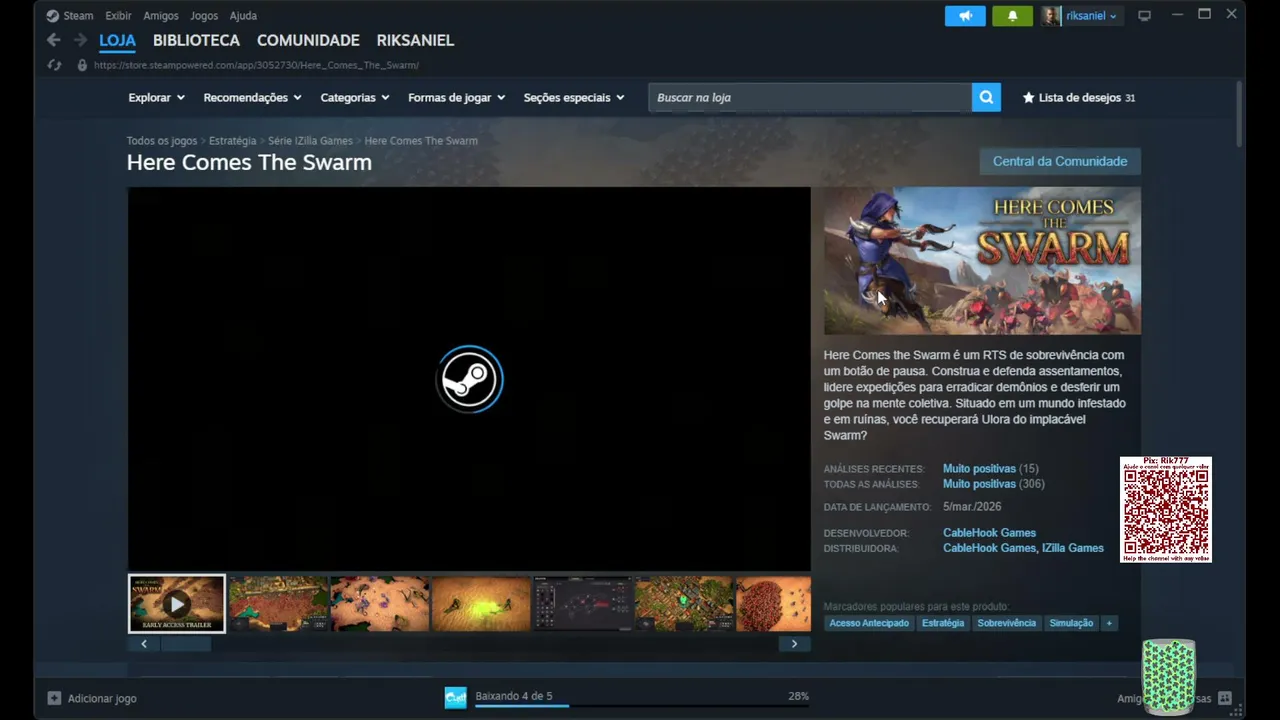Select the dark skill-tree screenshot thumbnail
The height and width of the screenshot is (720, 1280).
click(x=582, y=604)
